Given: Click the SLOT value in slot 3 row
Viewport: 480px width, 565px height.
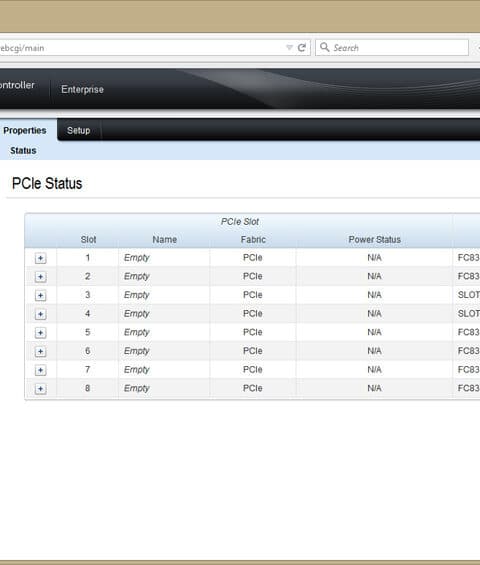Looking at the screenshot, I should 468,295.
